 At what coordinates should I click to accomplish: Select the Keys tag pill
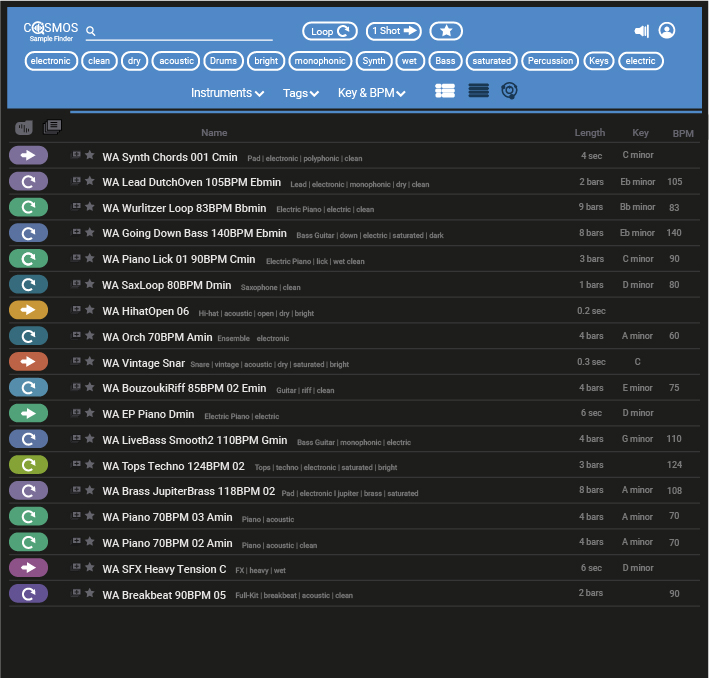coord(599,61)
